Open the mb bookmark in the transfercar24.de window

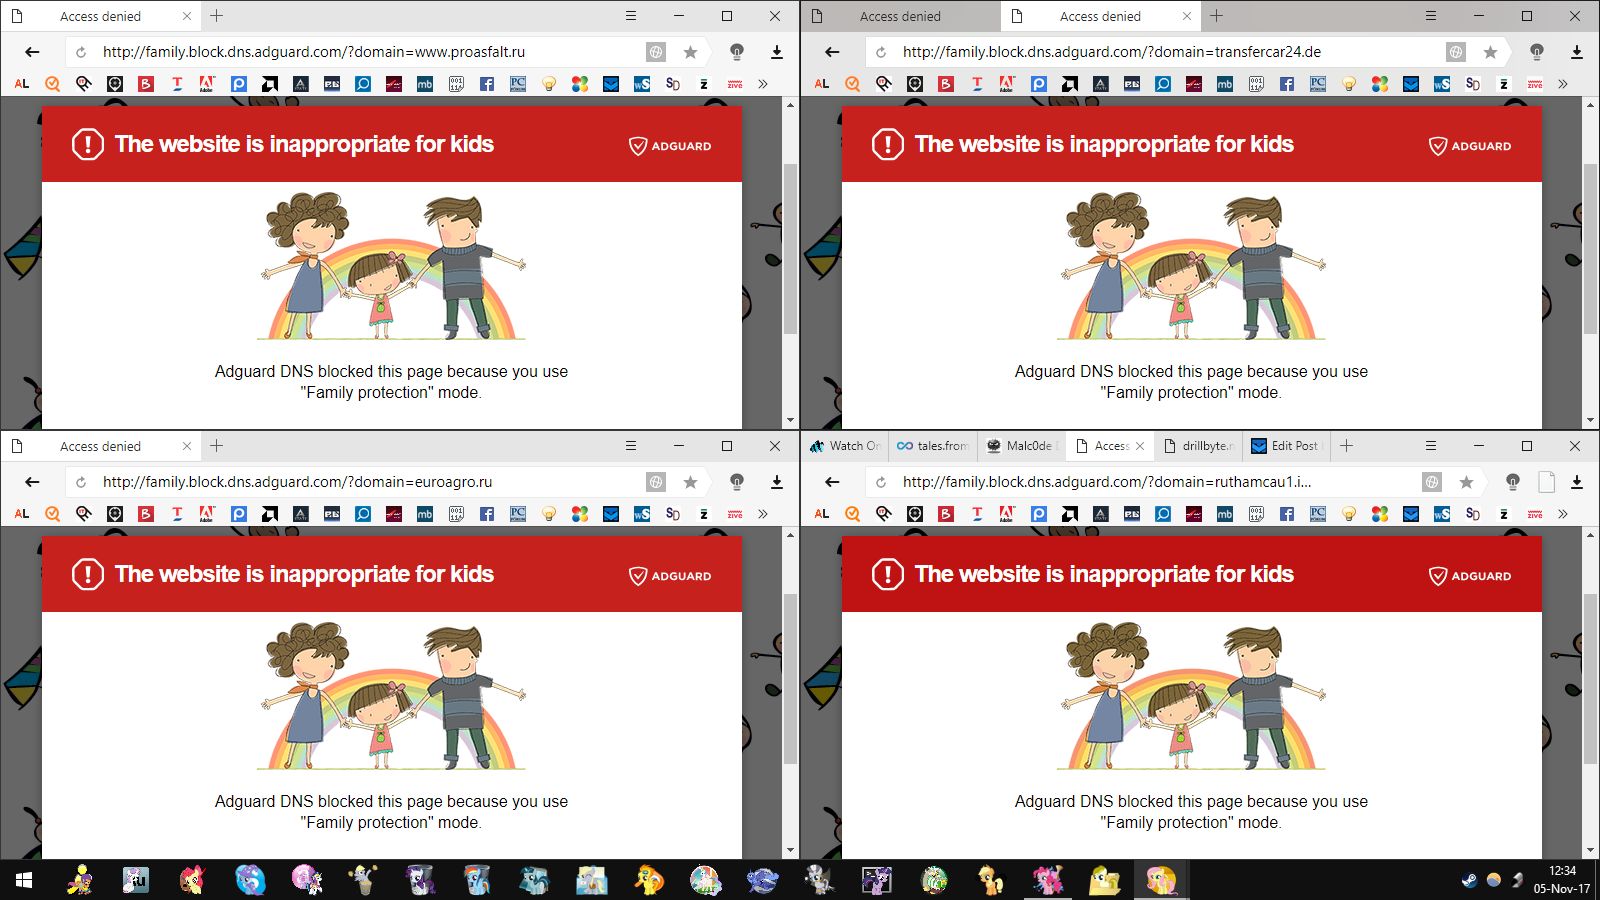click(1225, 84)
